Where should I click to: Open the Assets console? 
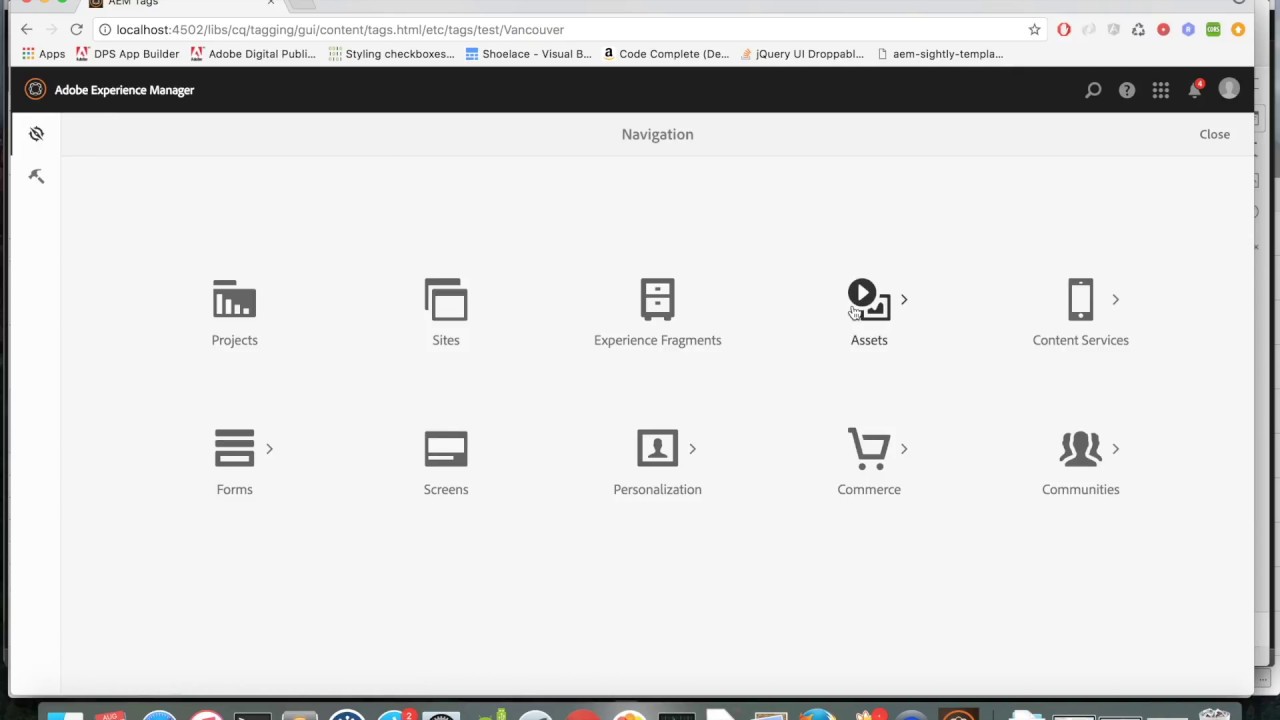tap(869, 313)
